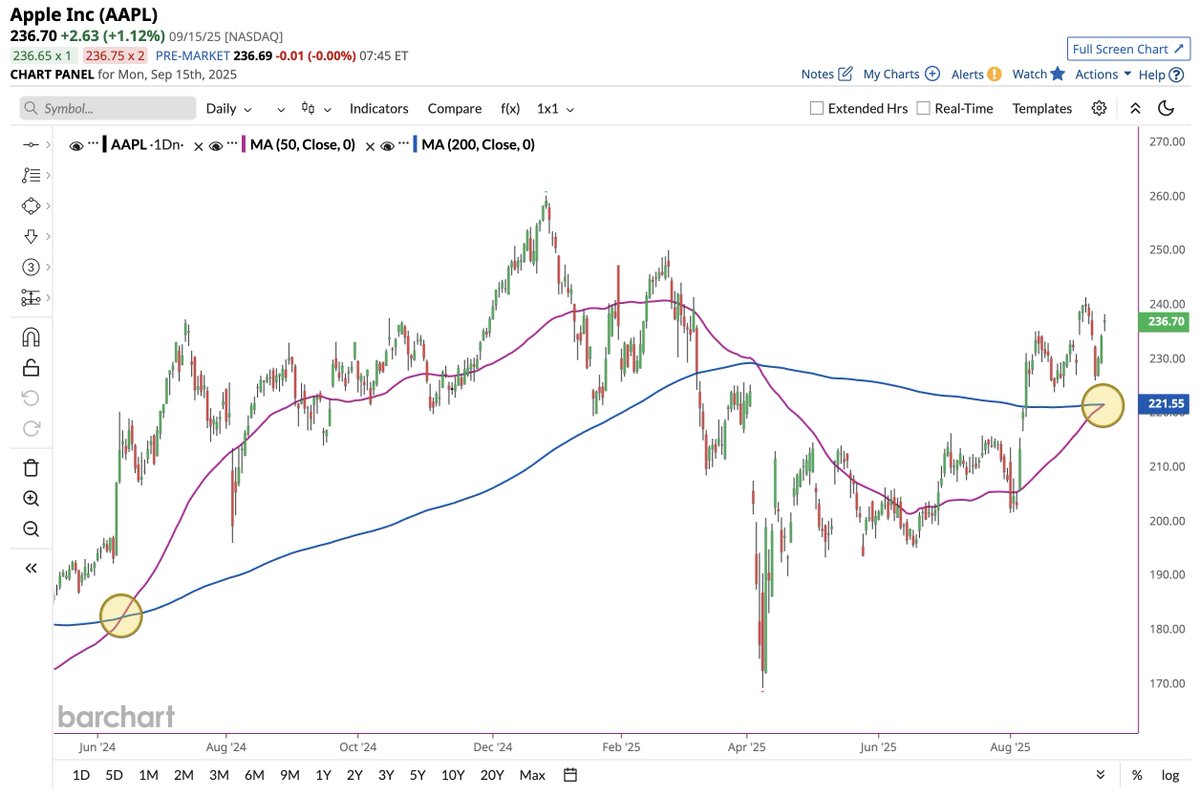Select the down arrow marker tool

click(31, 236)
